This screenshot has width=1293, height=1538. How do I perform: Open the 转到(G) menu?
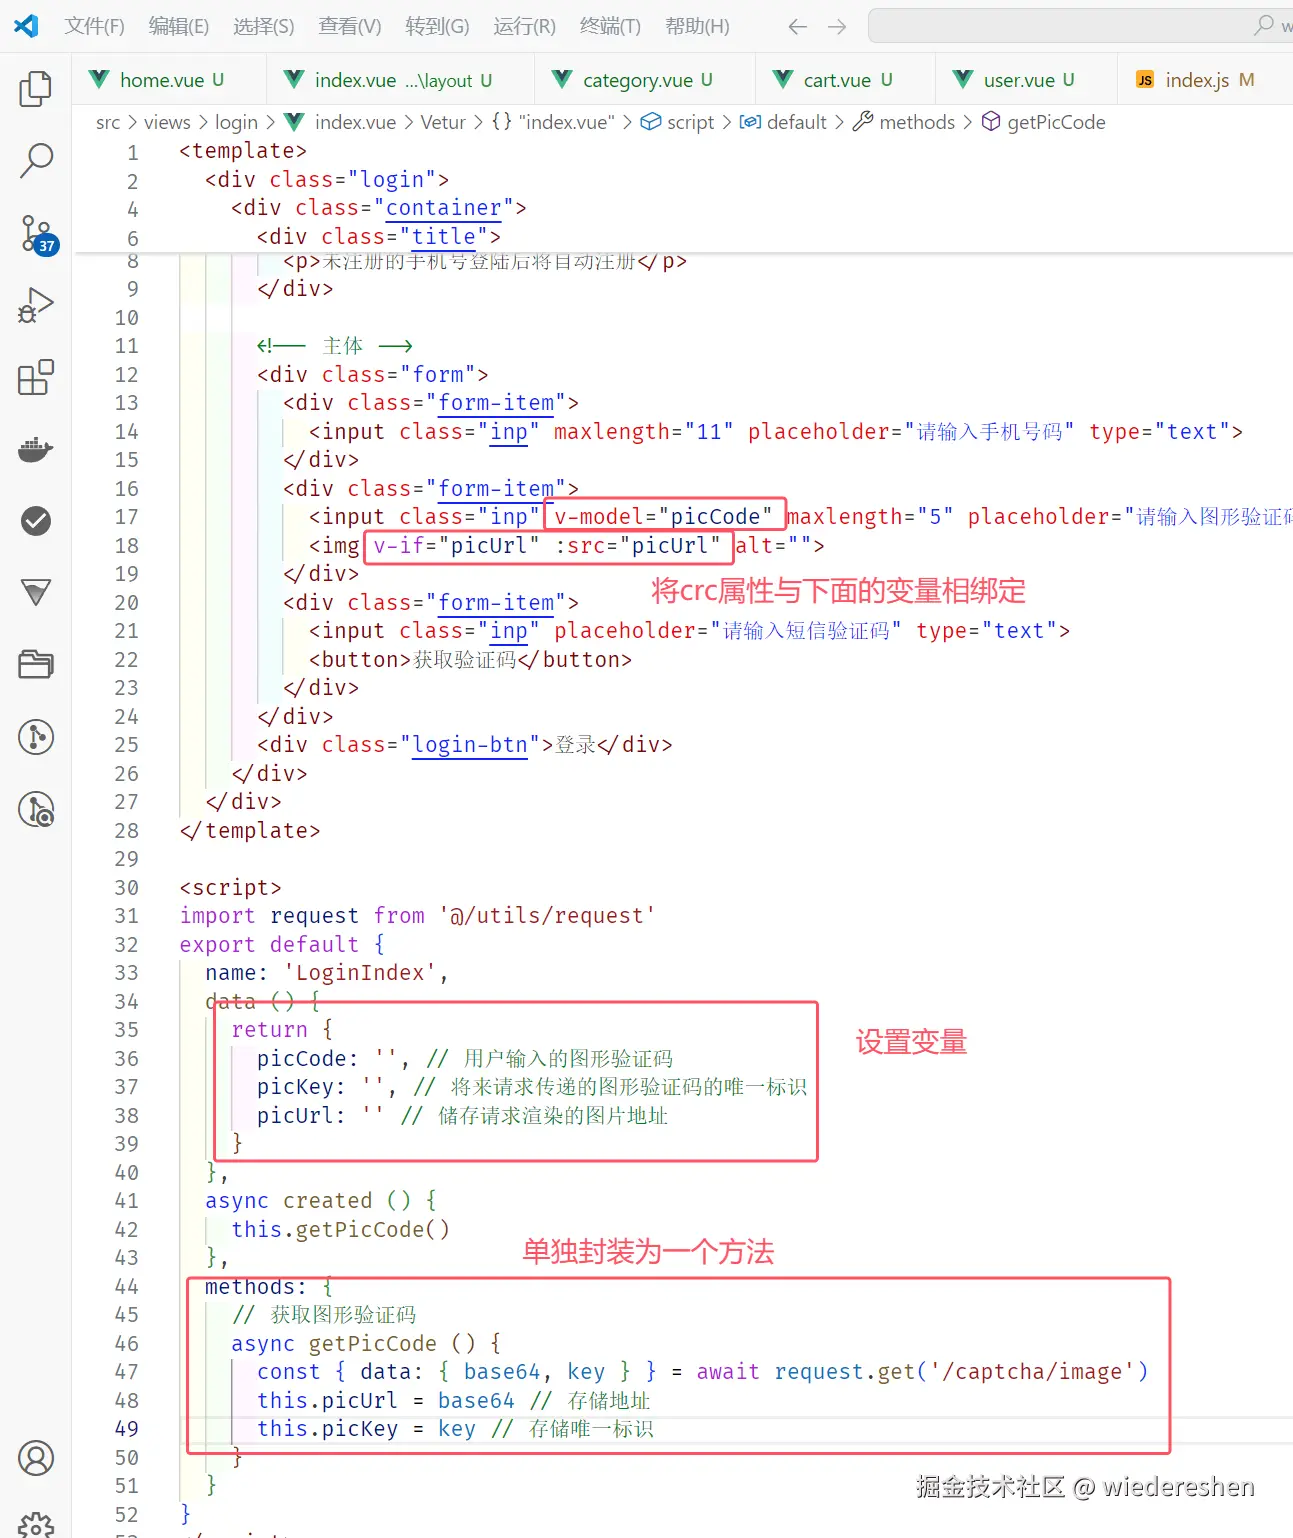pos(437,26)
